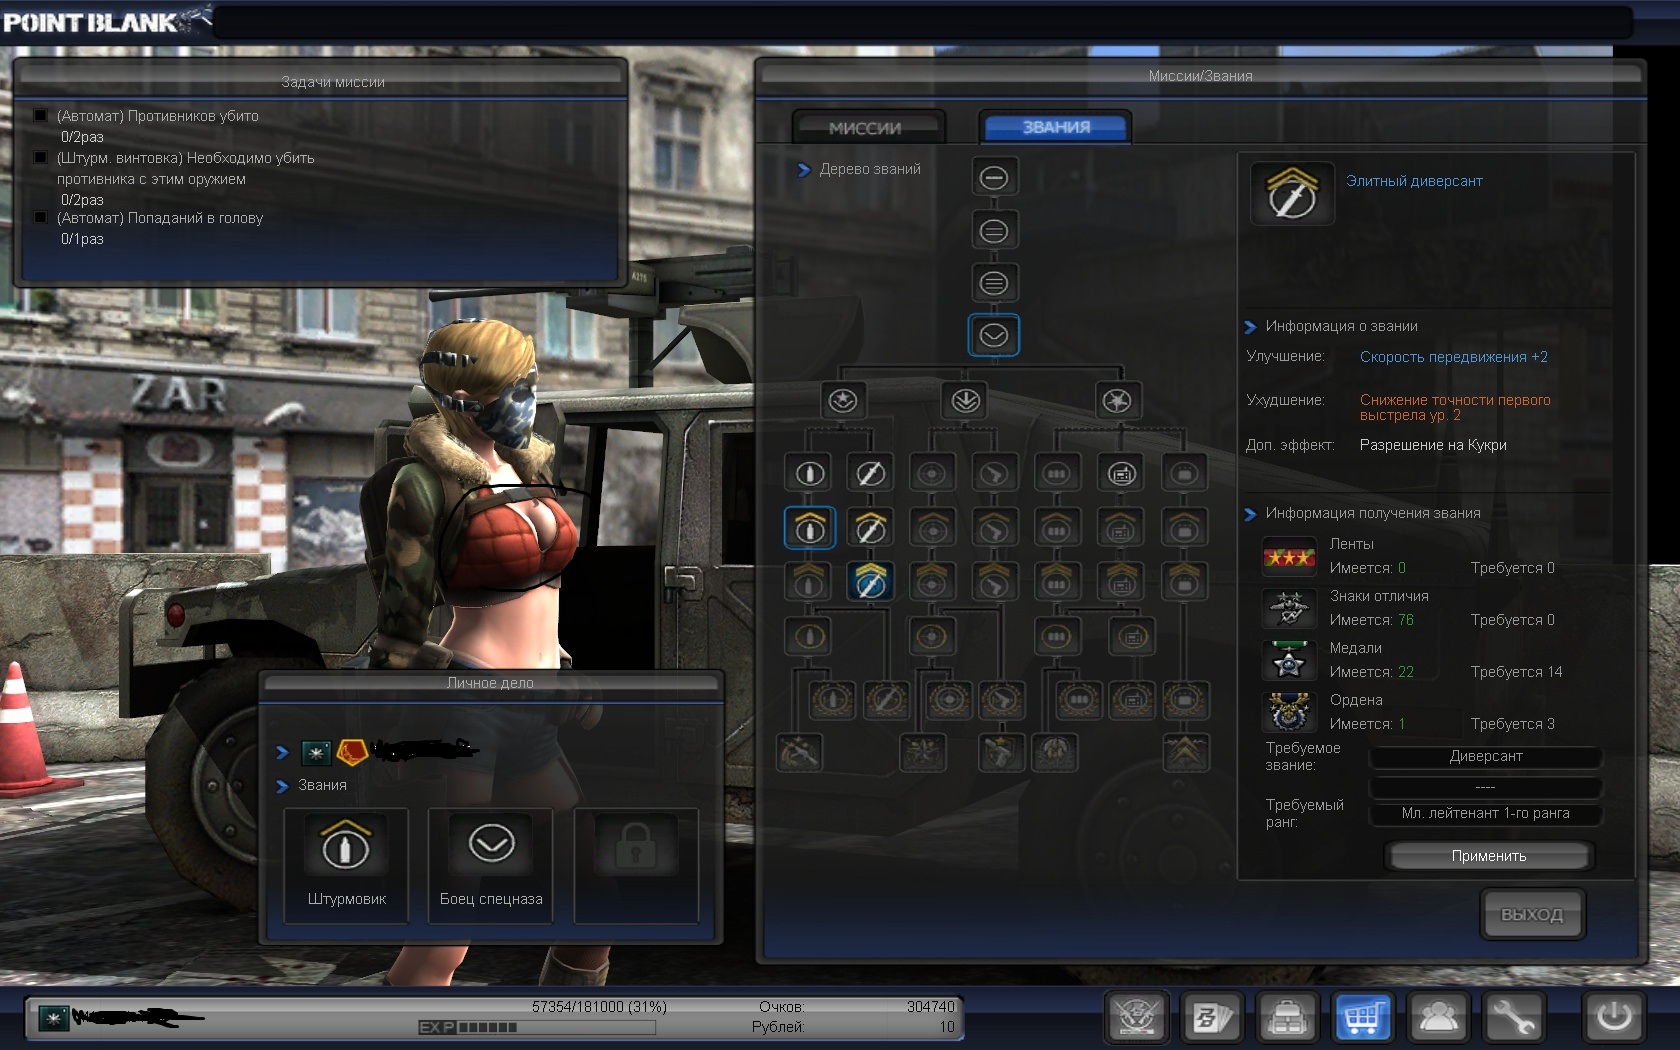This screenshot has height=1050, width=1680.
Task: Click the large Элитный диверсант rank icon
Action: (x=1292, y=193)
